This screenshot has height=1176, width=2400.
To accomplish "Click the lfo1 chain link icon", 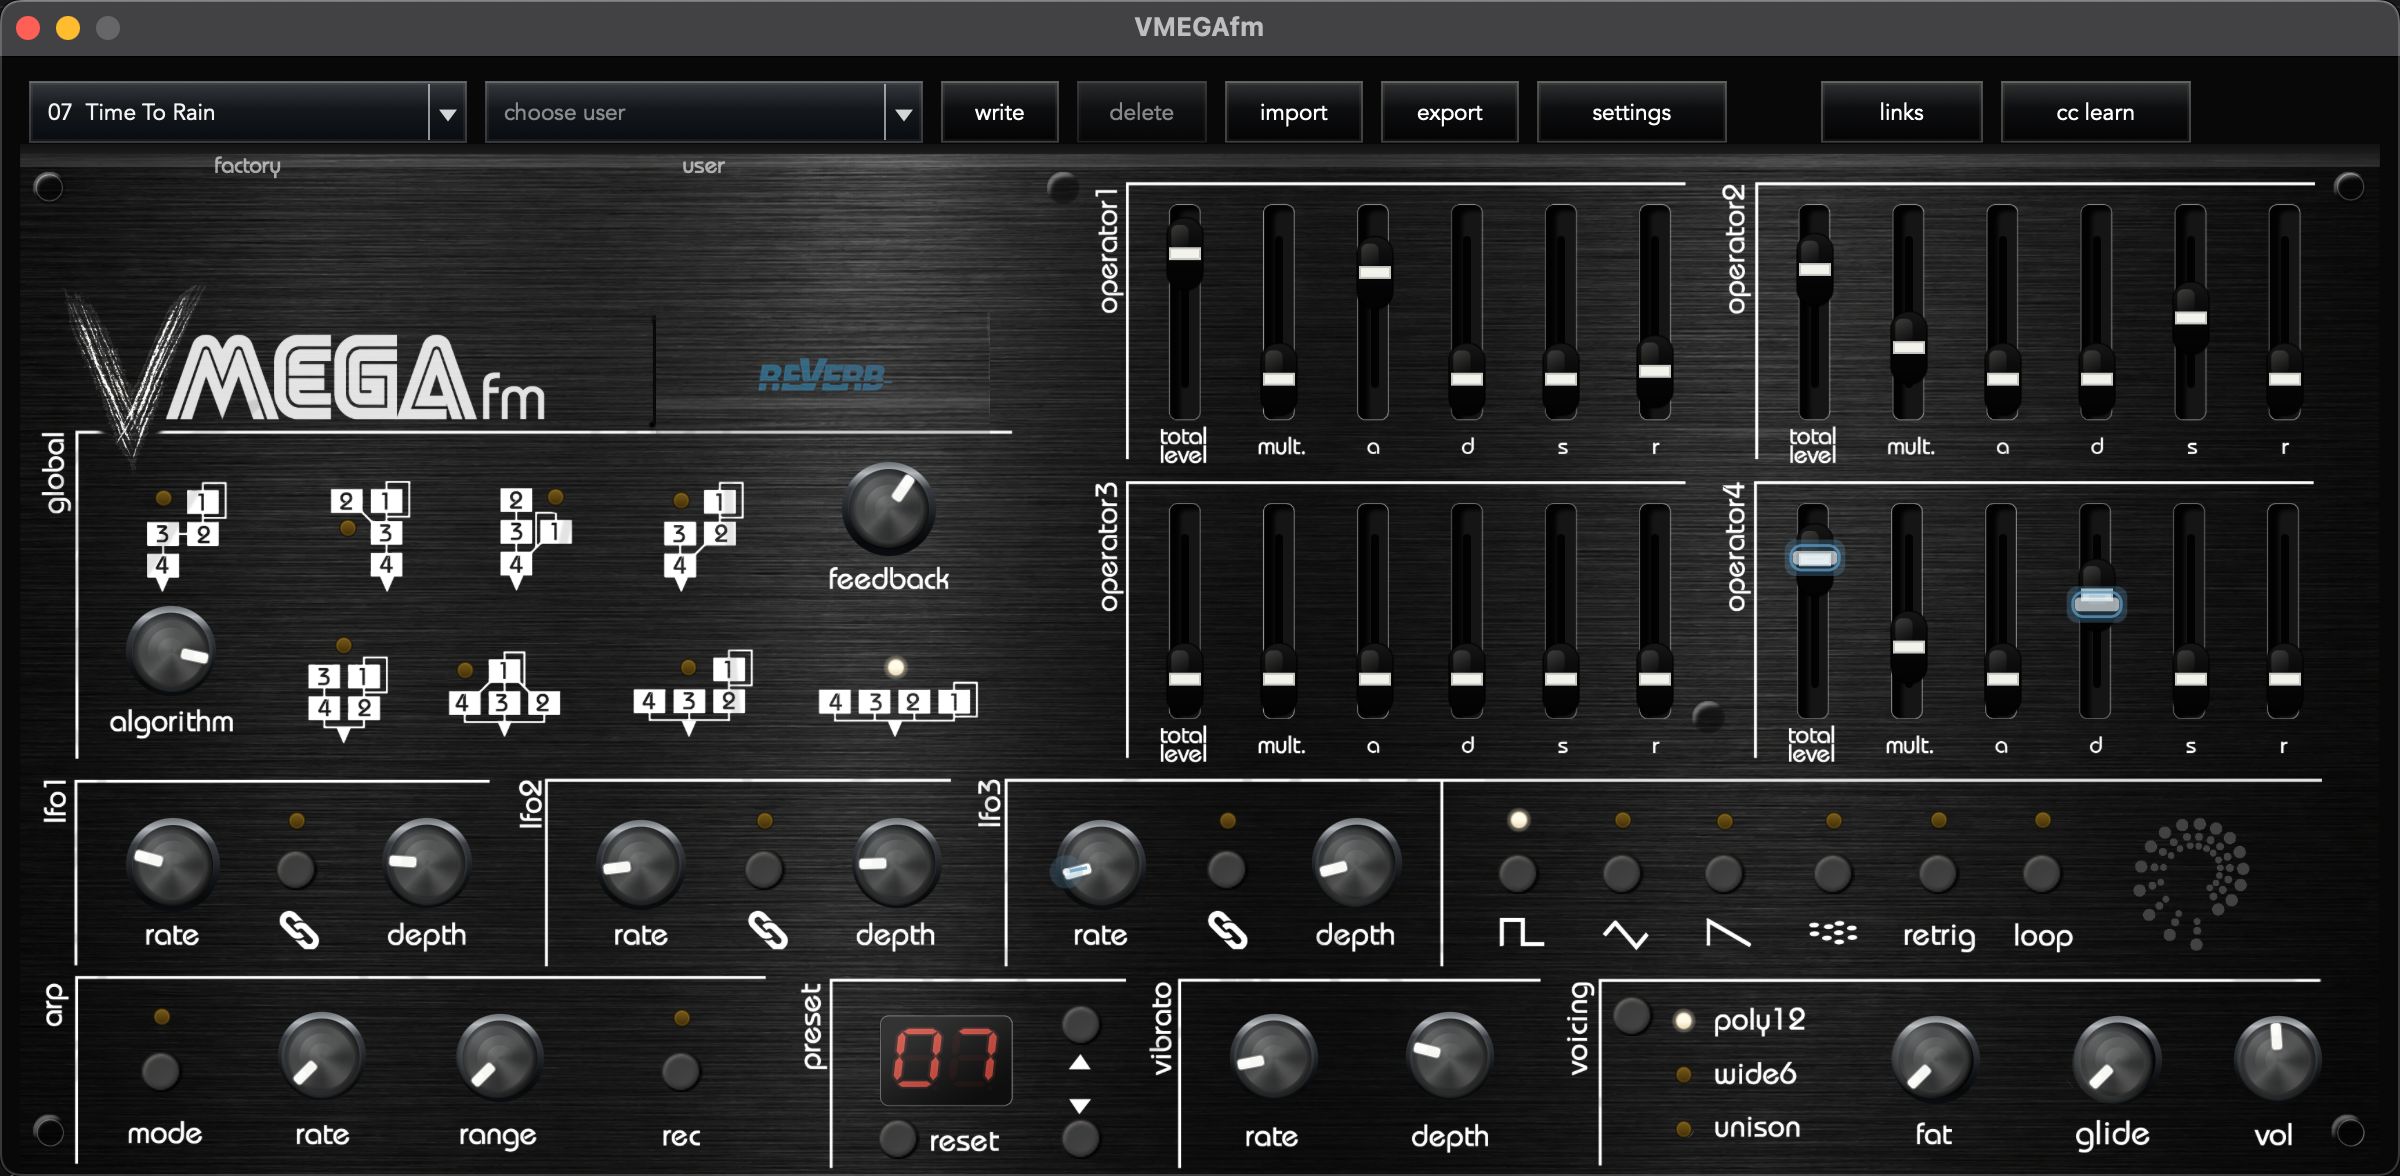I will pos(299,931).
